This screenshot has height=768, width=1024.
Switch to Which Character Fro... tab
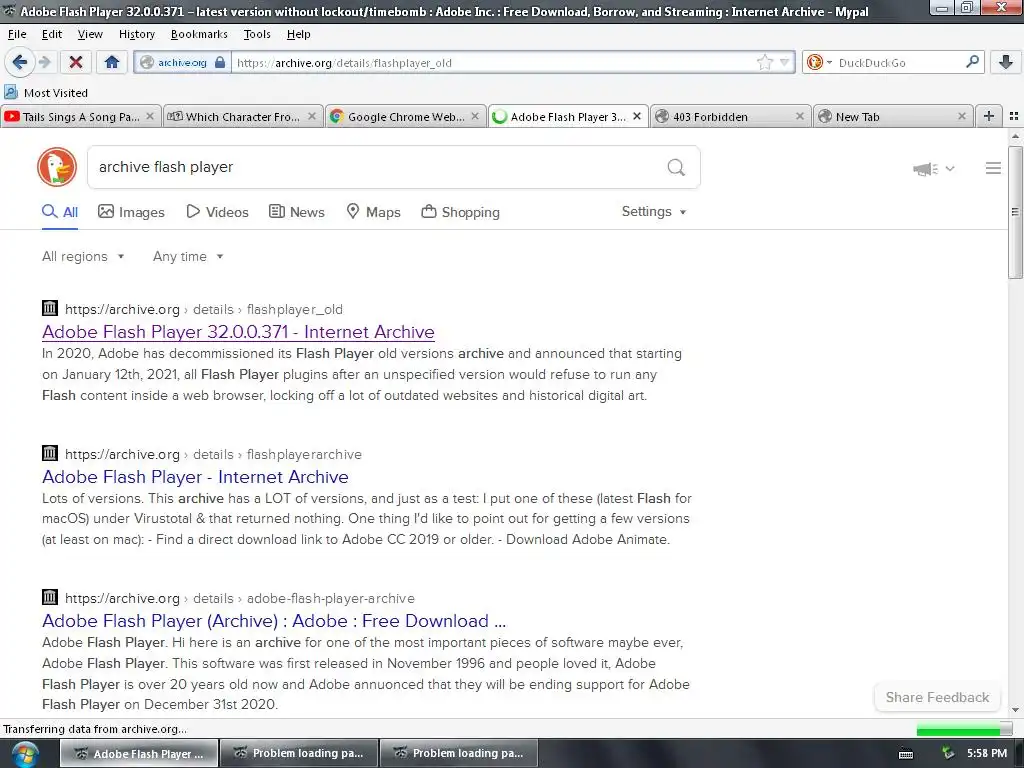coord(242,117)
